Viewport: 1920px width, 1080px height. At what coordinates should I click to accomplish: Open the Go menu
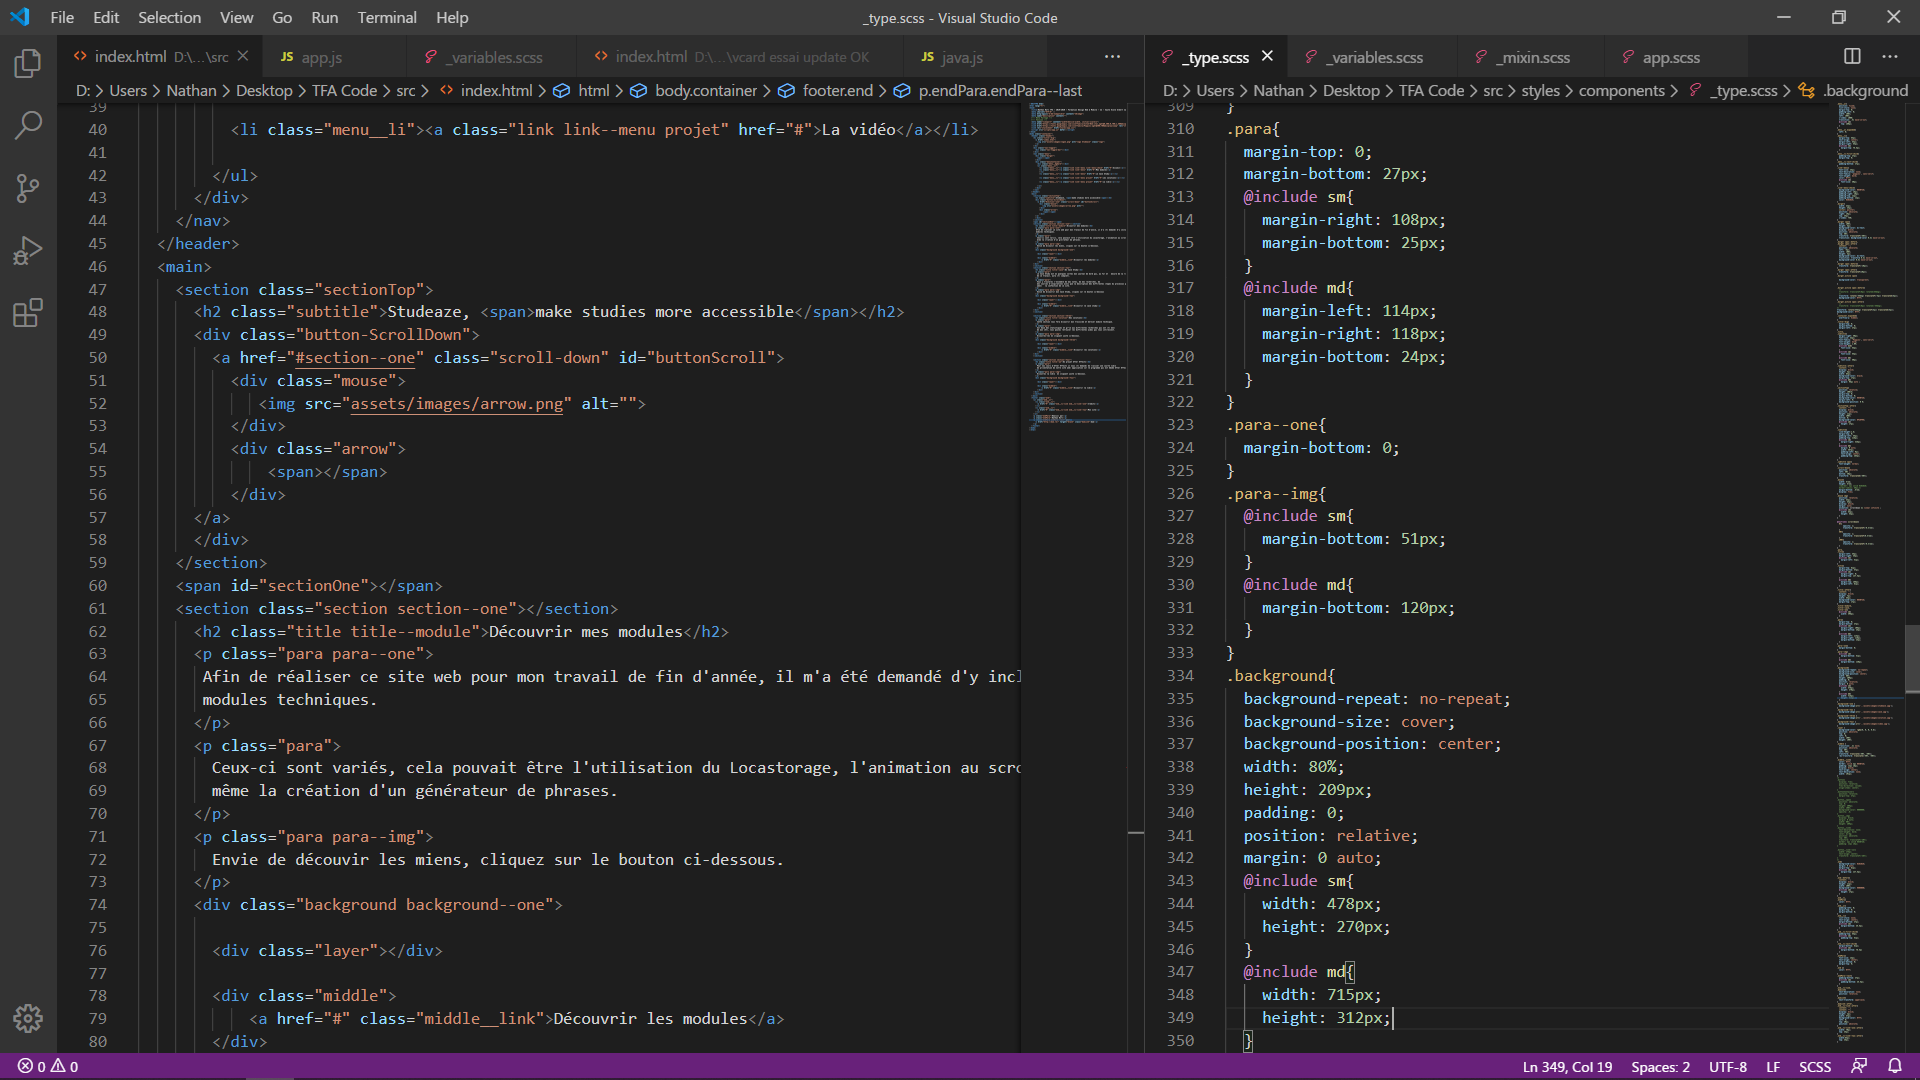[x=282, y=17]
